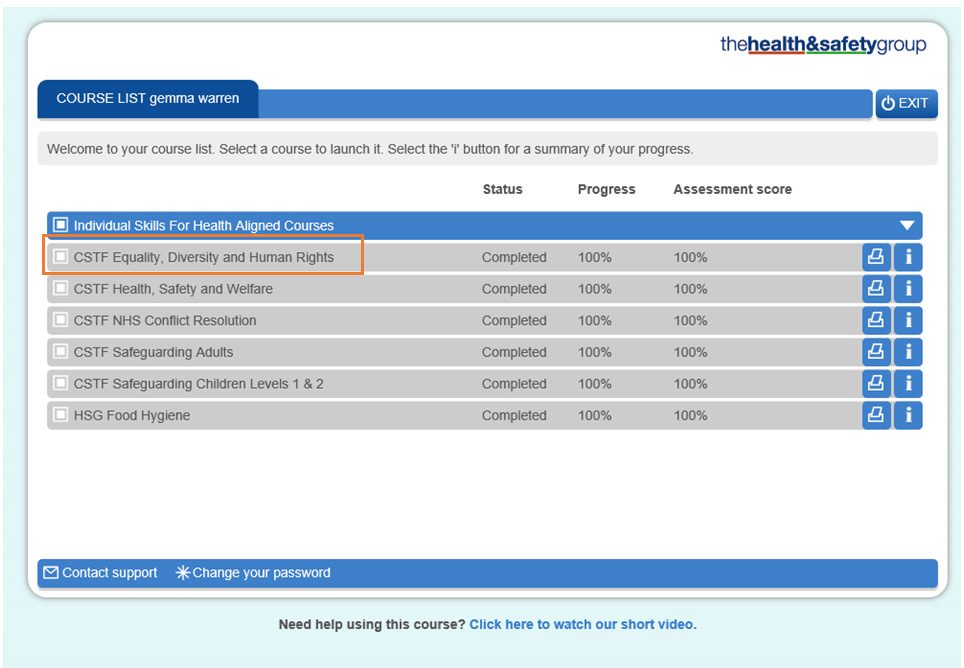This screenshot has height=668, width=964.
Task: Click the power icon inside the EXIT button
Action: click(889, 103)
